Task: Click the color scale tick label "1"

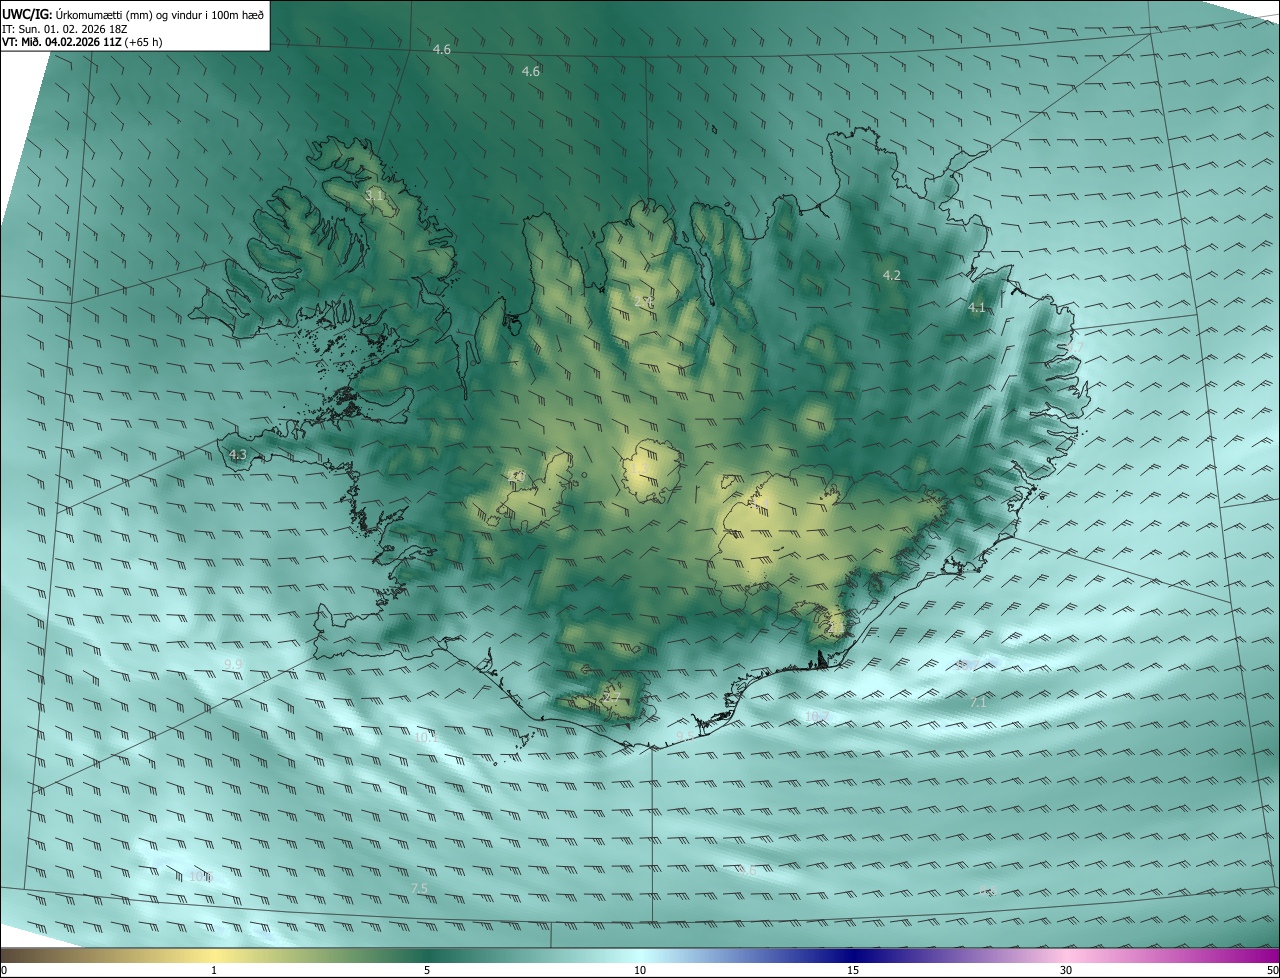Action: 214,970
